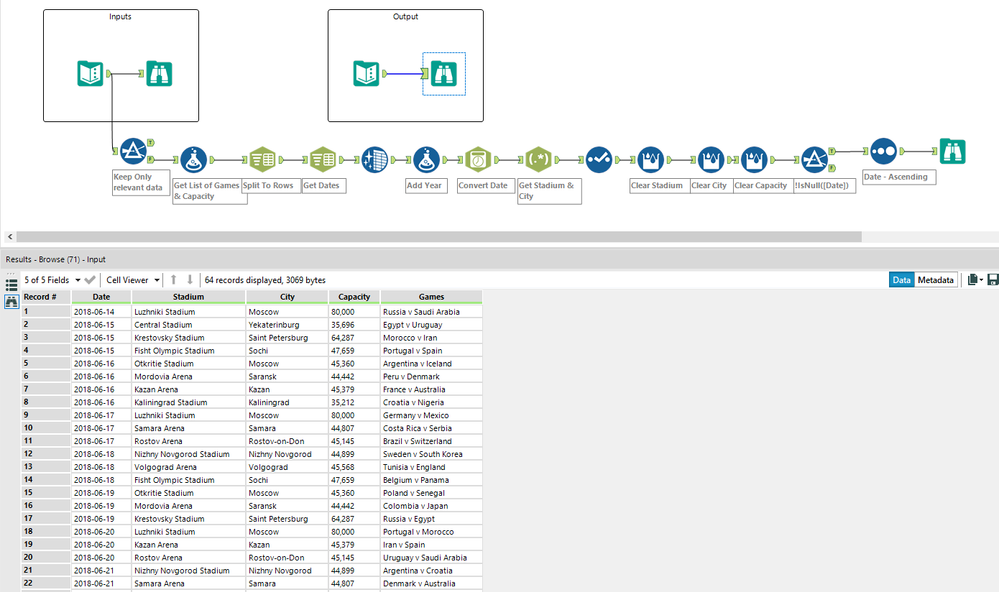Open the '5 of 5 Fields' dropdown
This screenshot has height=592, width=999.
coord(52,280)
